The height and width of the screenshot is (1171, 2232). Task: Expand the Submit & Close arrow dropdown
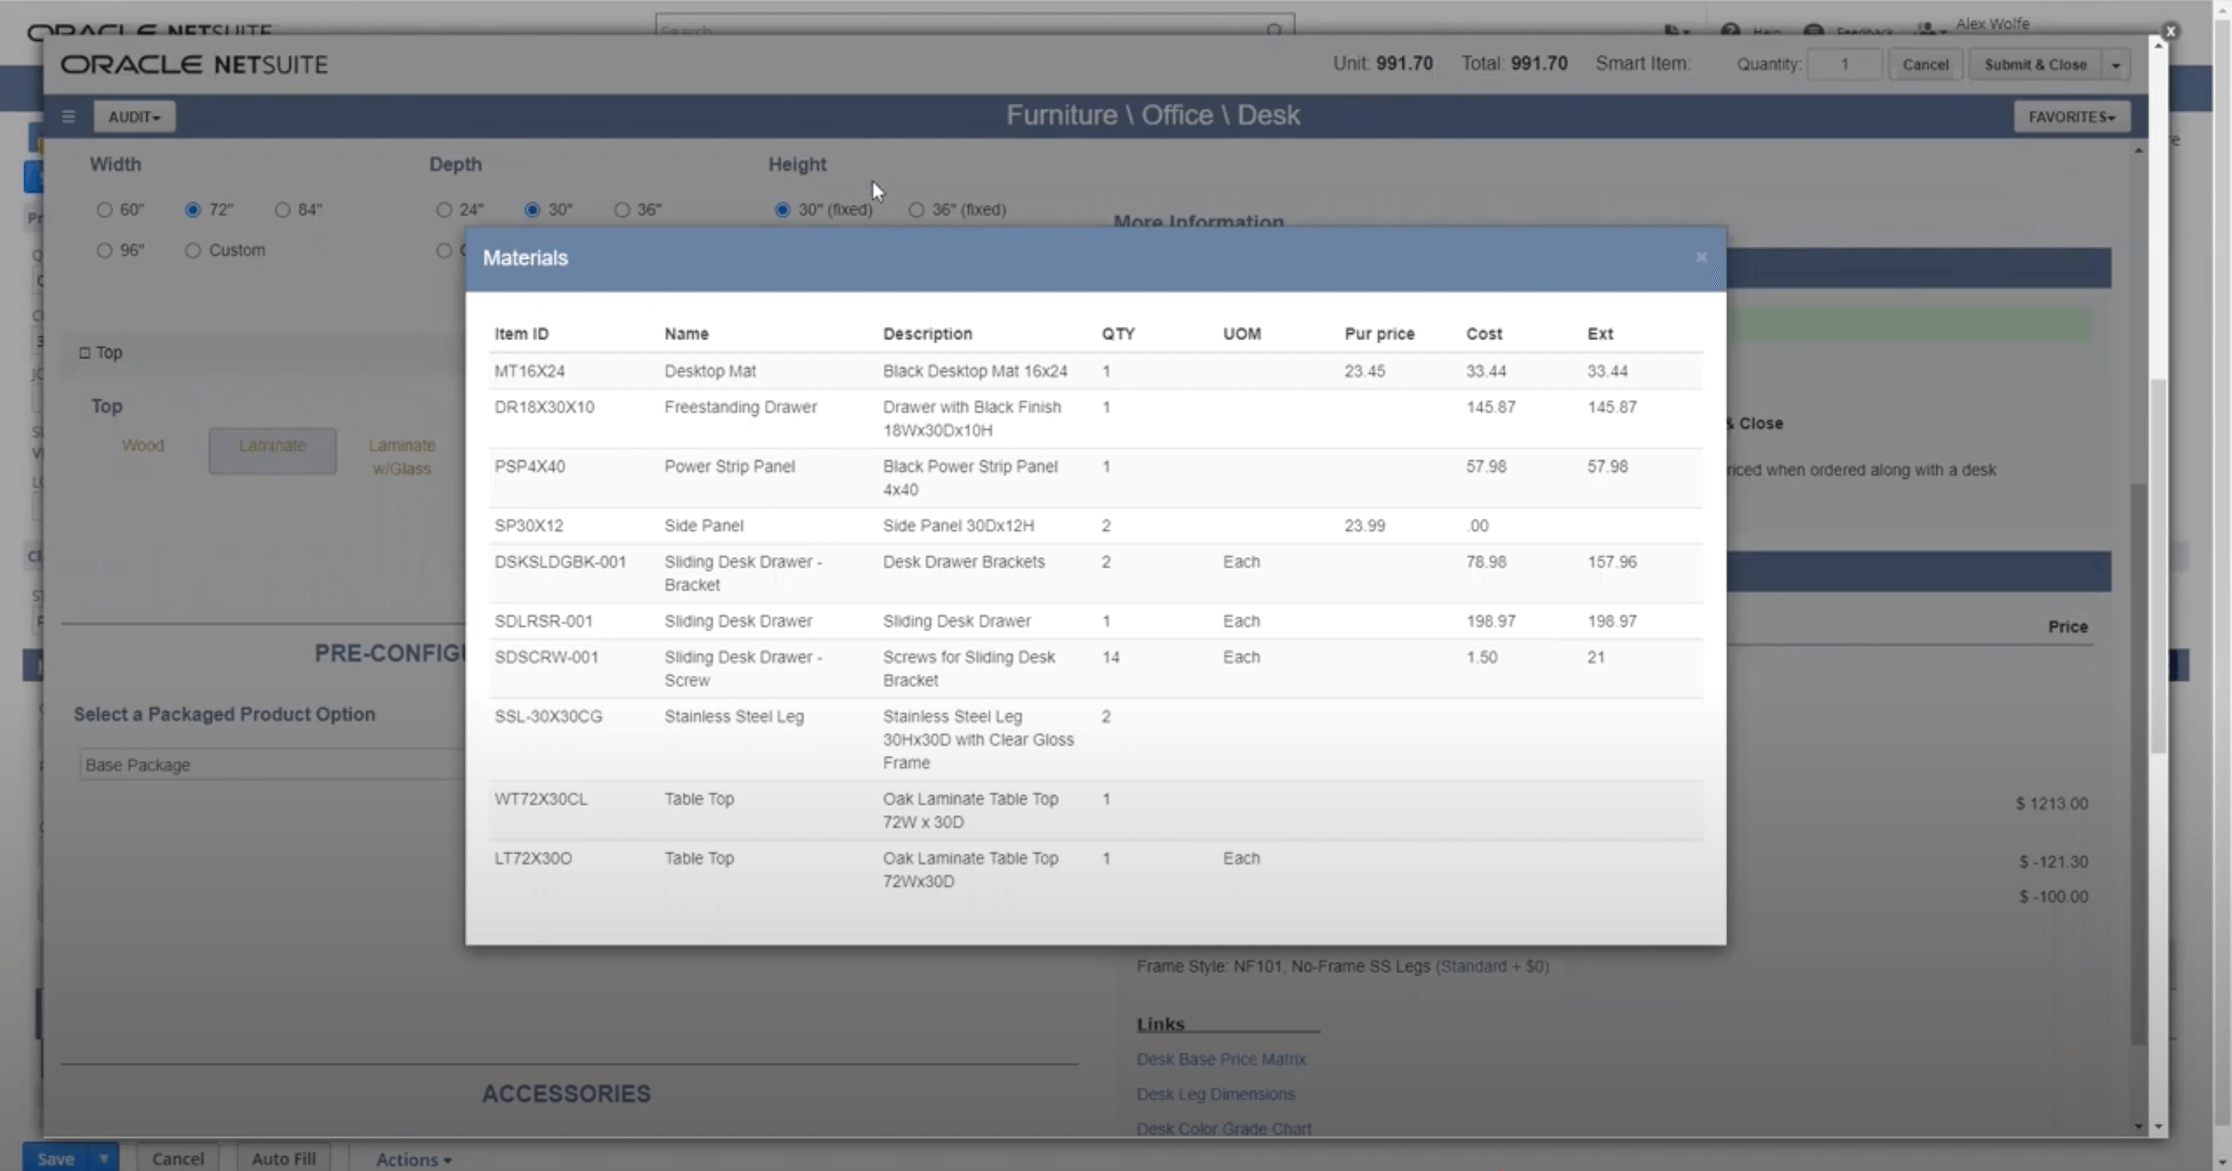coord(2116,65)
